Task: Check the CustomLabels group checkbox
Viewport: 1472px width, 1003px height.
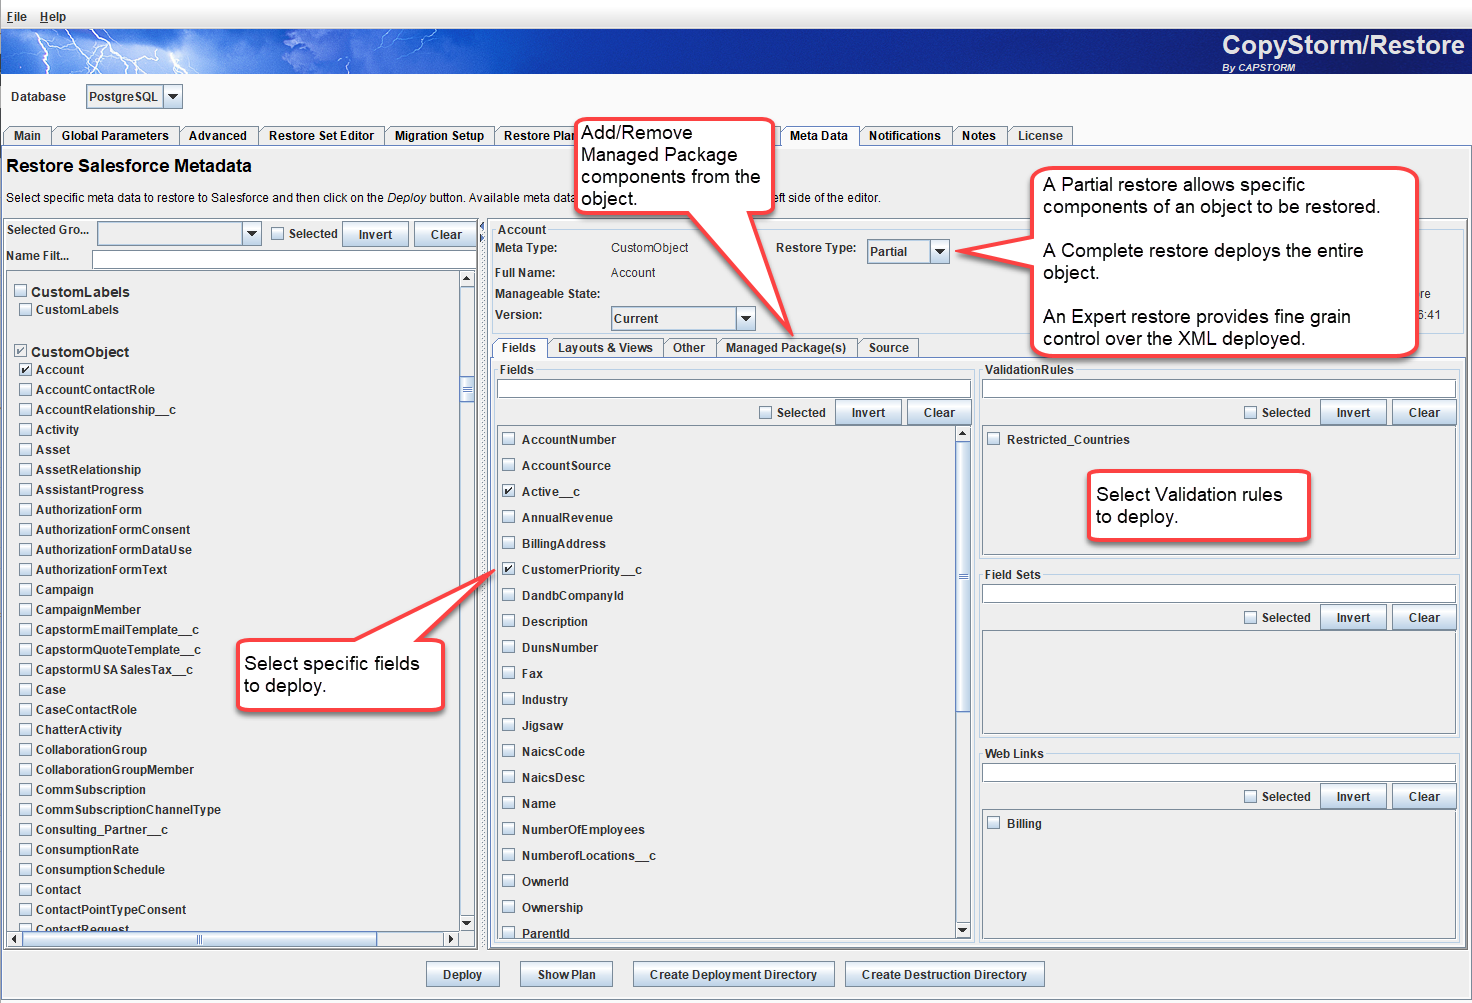Action: click(20, 291)
